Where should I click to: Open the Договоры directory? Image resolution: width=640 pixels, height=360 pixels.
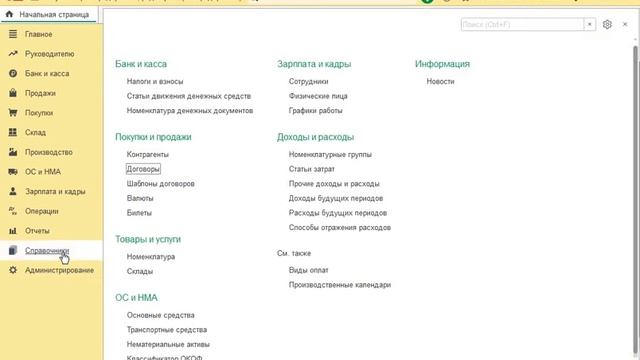[143, 169]
